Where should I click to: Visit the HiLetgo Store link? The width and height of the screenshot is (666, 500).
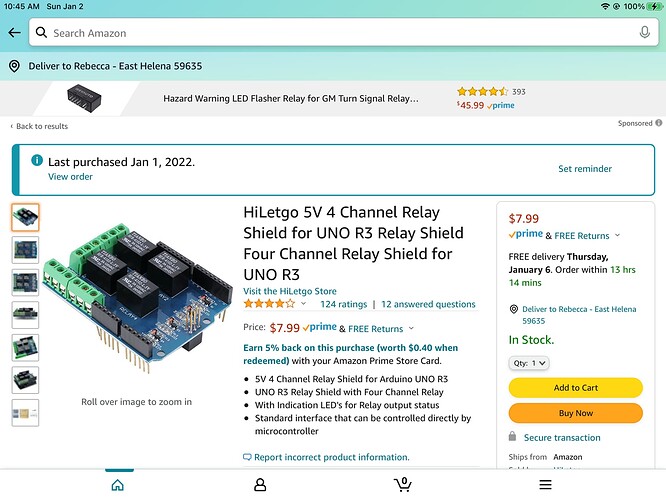point(292,291)
